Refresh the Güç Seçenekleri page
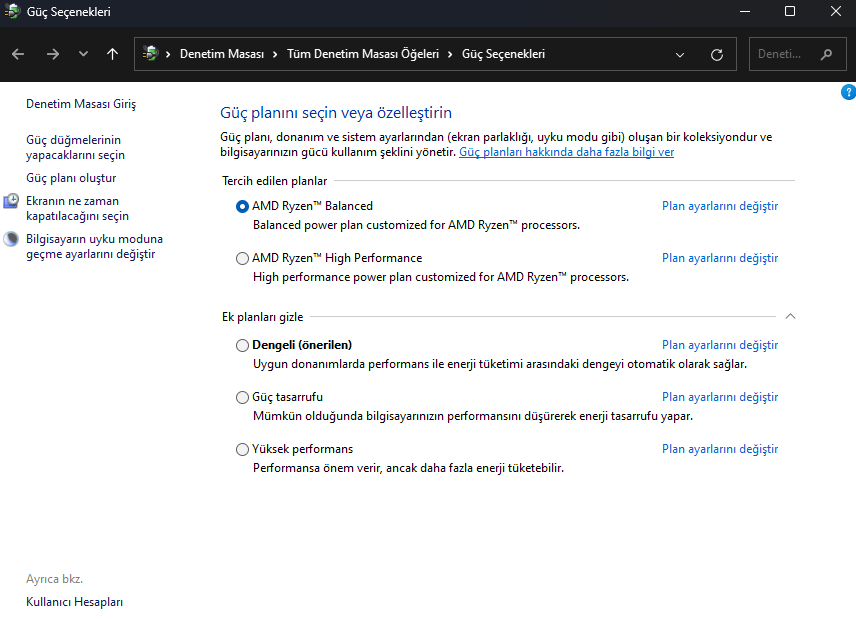Screen dimensions: 856x619 point(717,55)
